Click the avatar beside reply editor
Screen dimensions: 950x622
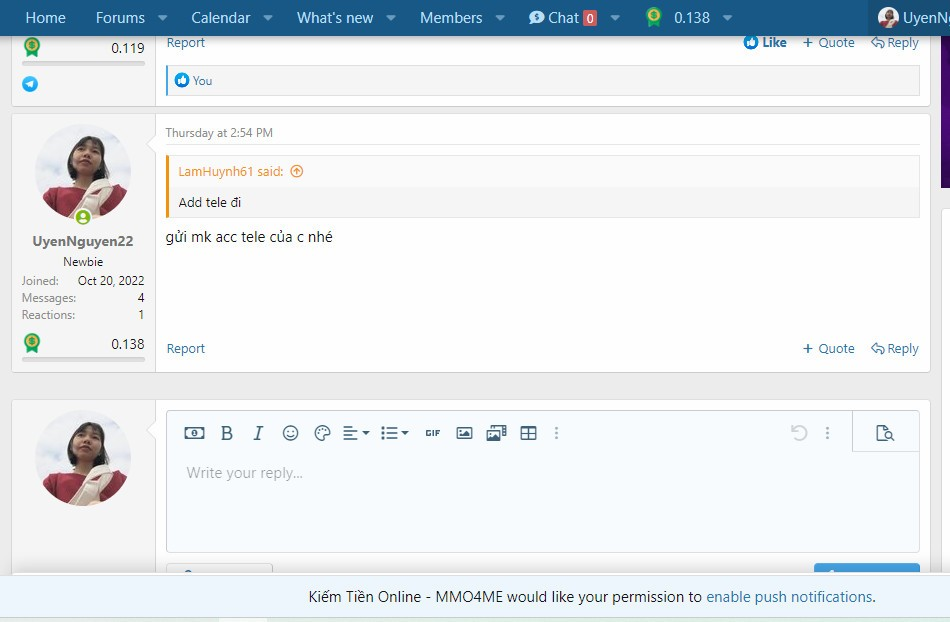[83, 458]
